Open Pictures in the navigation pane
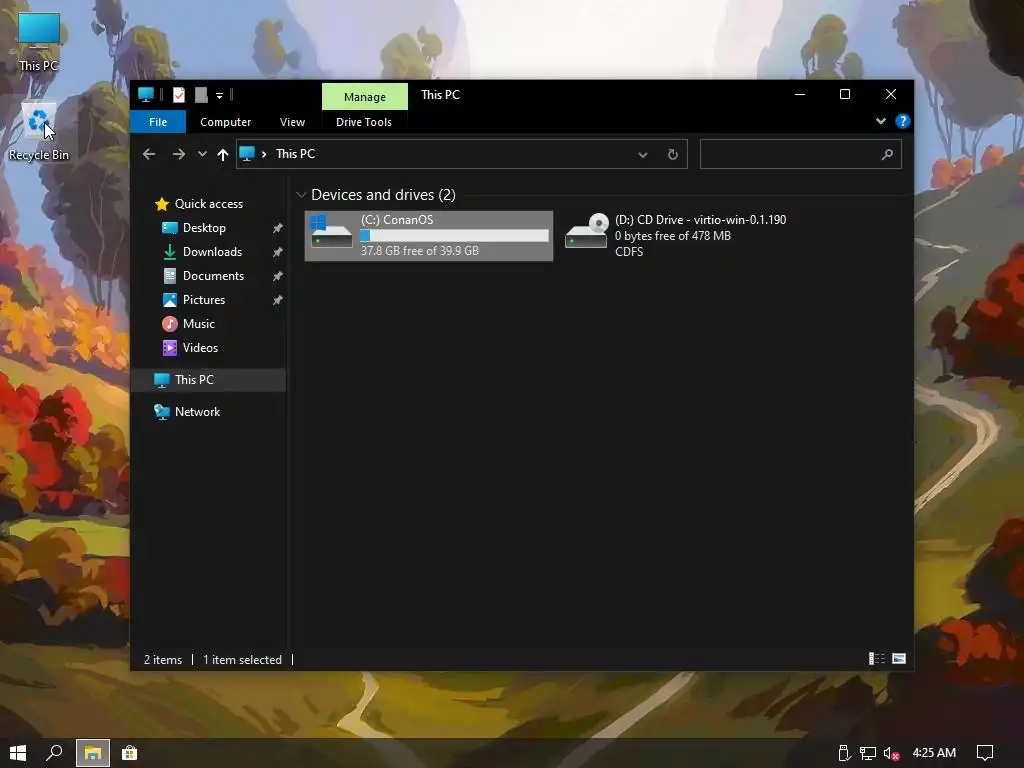 (204, 300)
